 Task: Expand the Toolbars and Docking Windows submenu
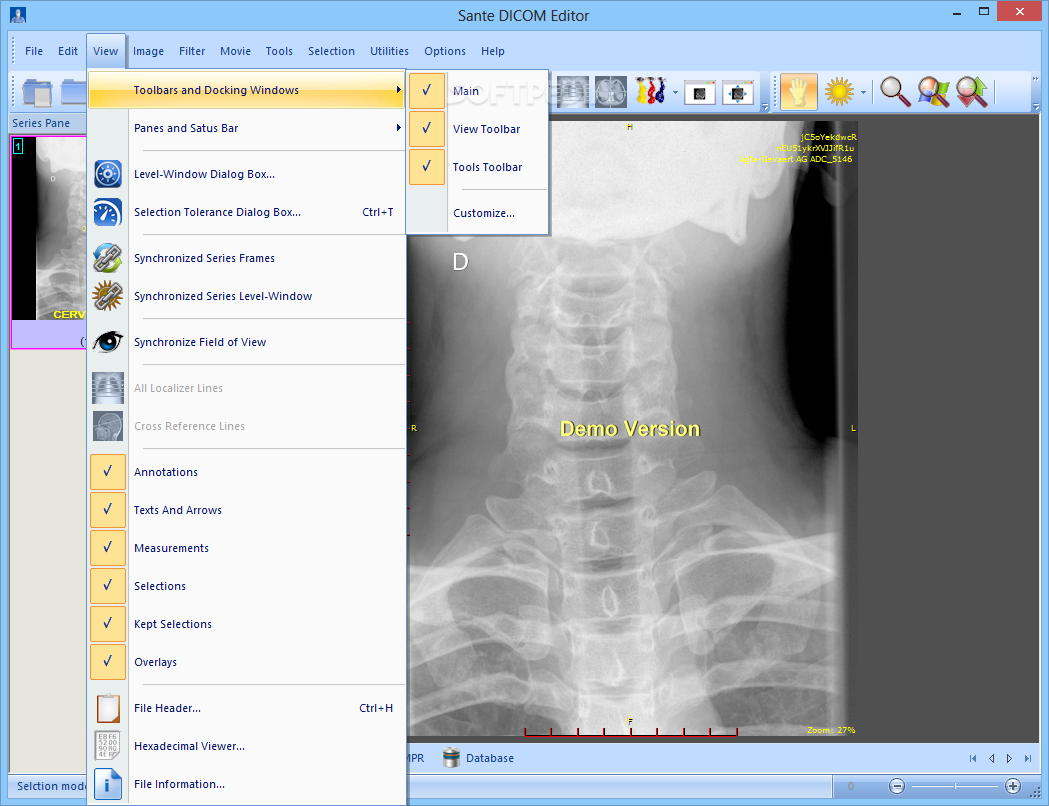(247, 90)
